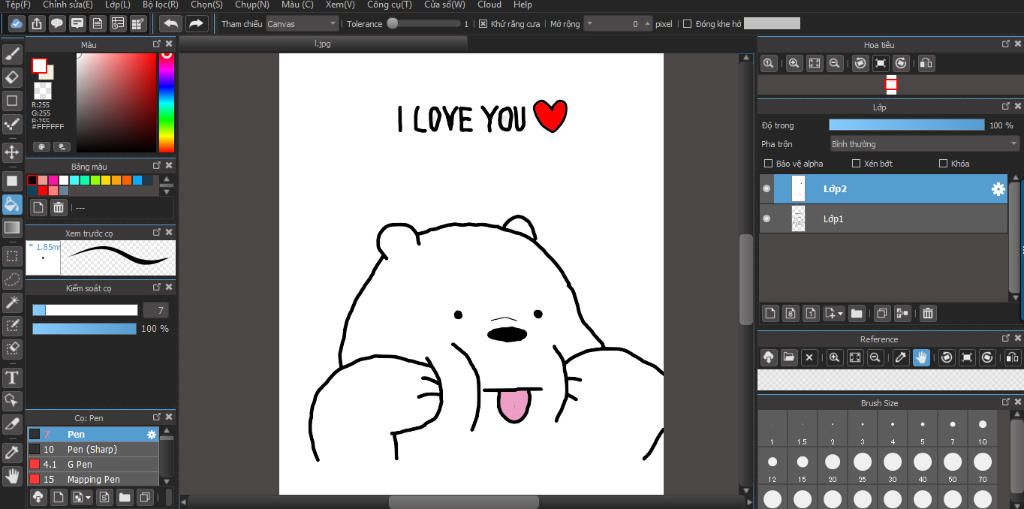
Task: Open the Bộ lọc(R) menu
Action: point(161,5)
